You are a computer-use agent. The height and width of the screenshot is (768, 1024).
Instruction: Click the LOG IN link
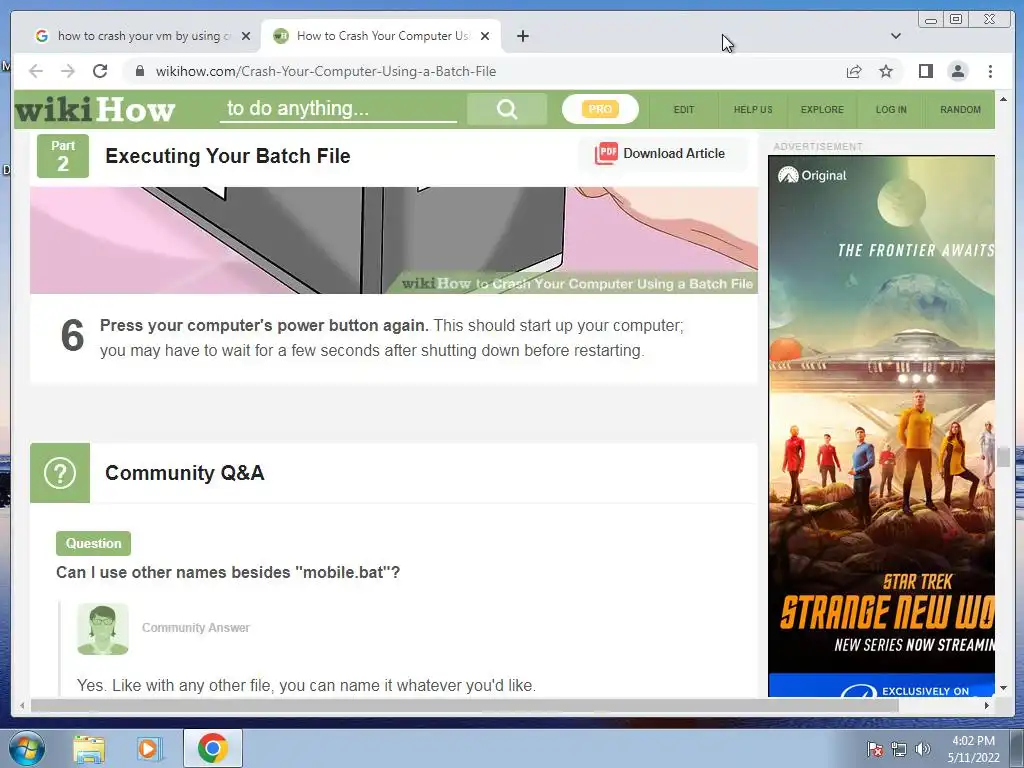point(891,110)
